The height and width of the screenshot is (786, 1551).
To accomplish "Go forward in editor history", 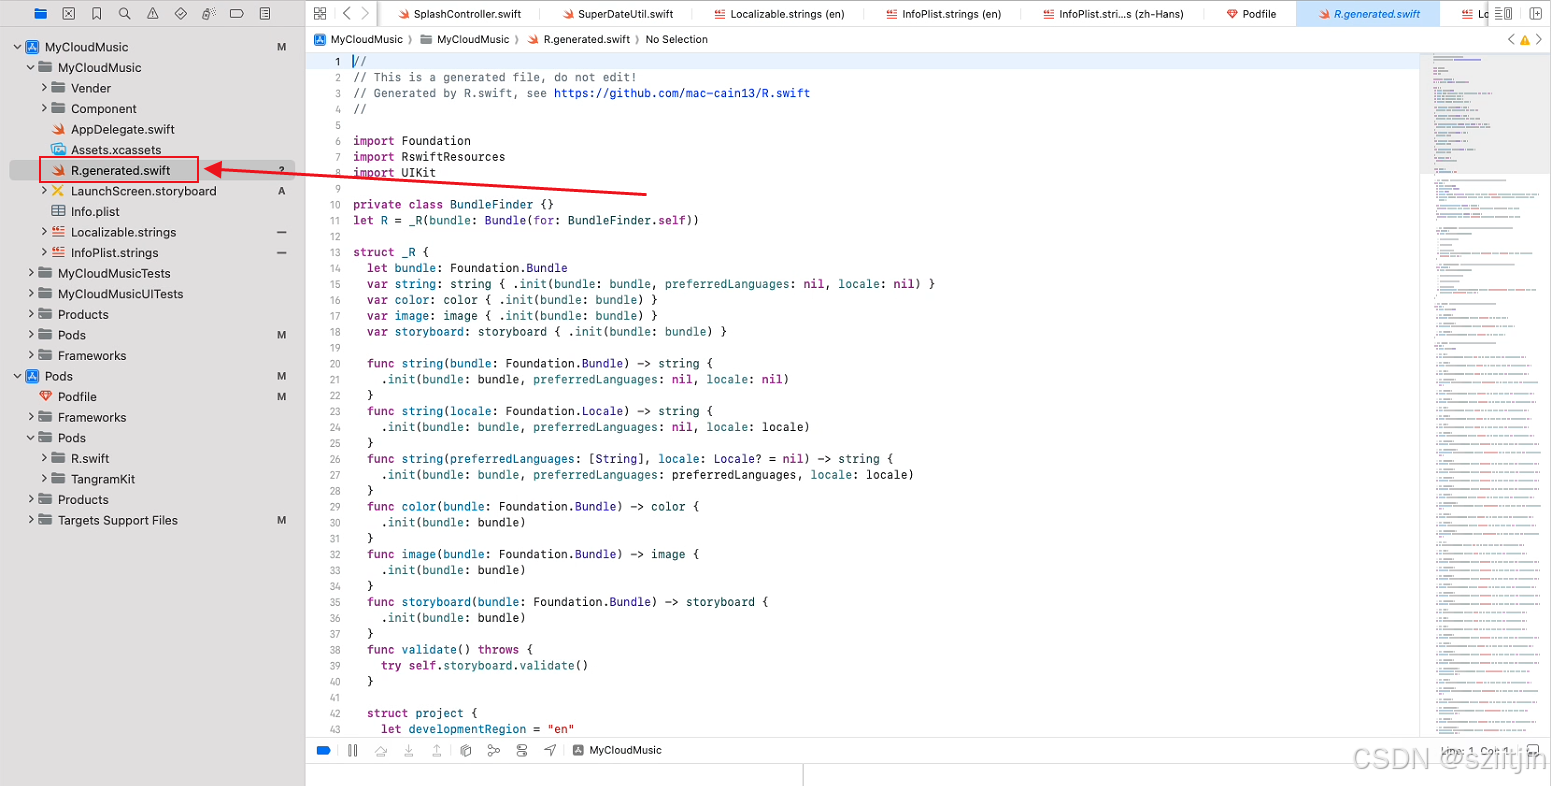I will coord(365,13).
